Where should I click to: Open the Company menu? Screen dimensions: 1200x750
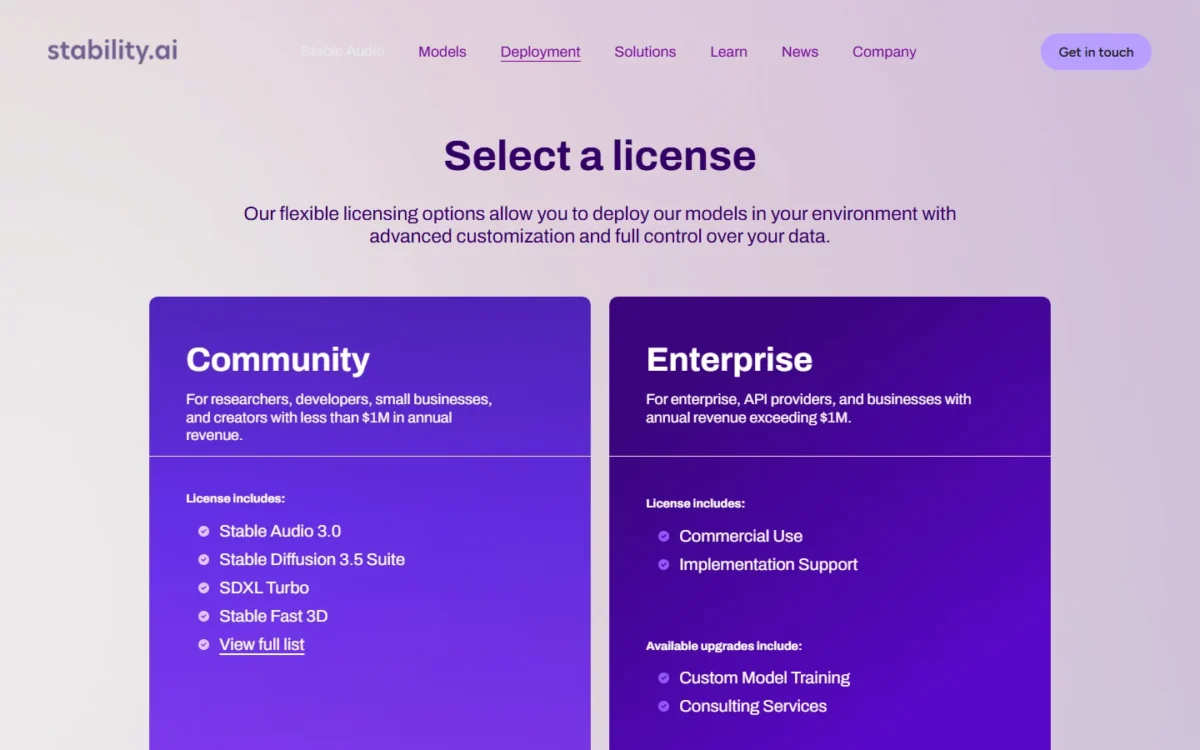(884, 52)
